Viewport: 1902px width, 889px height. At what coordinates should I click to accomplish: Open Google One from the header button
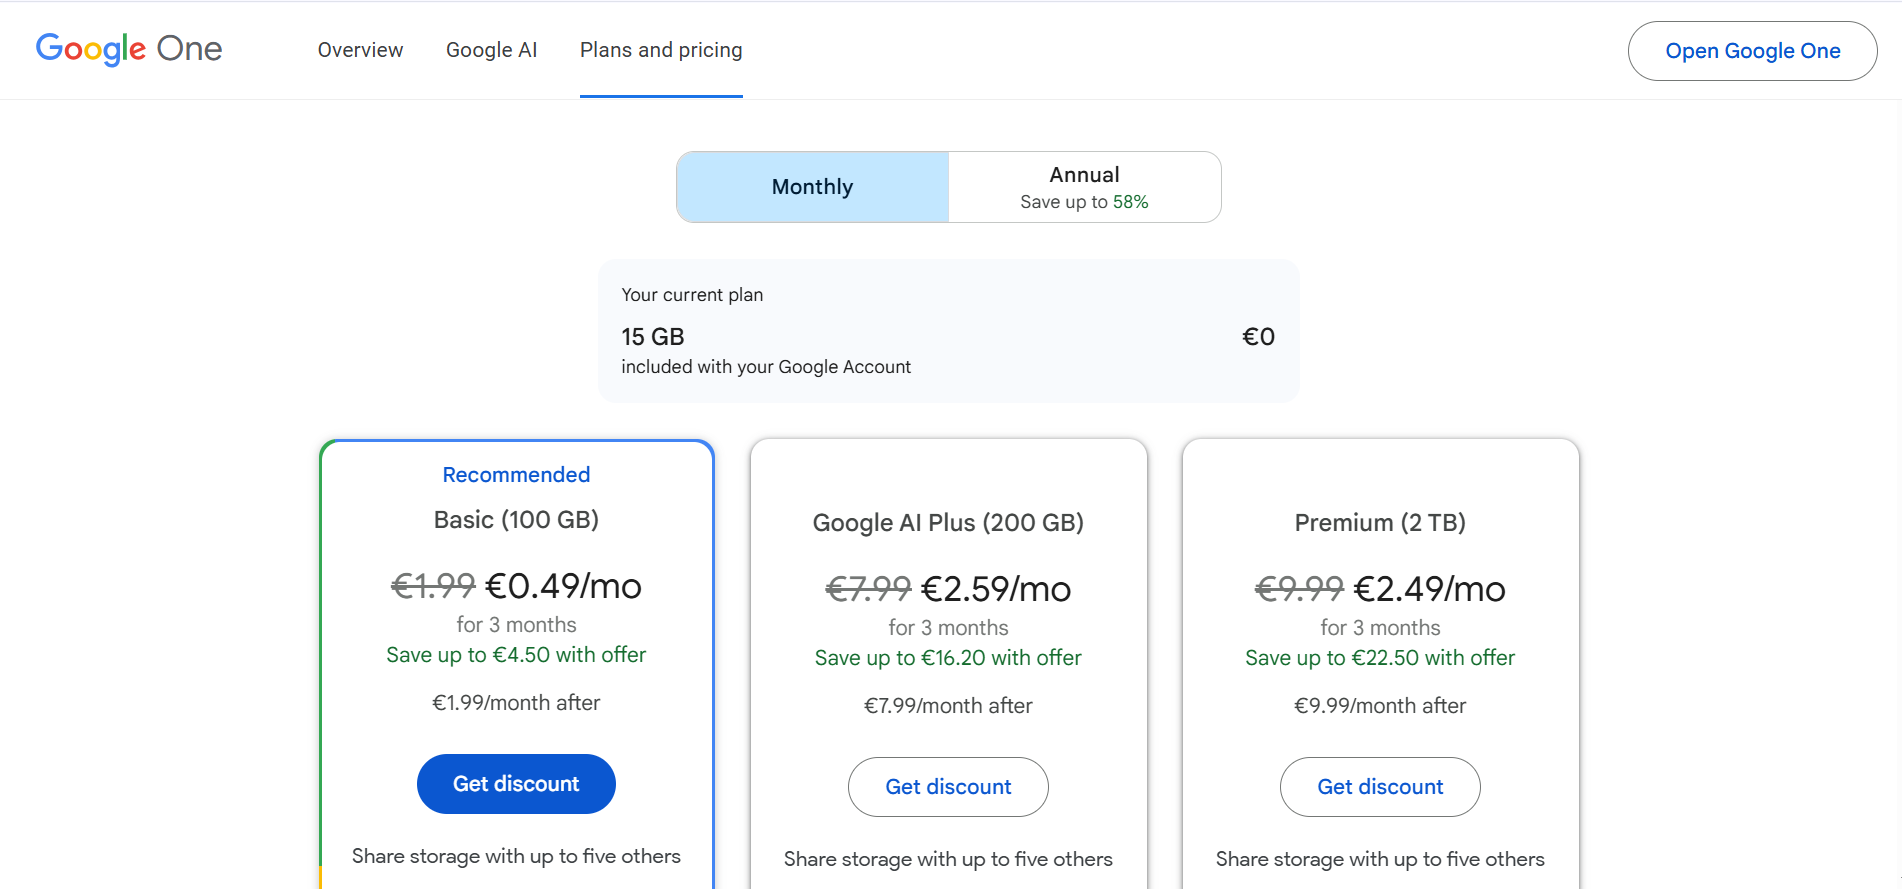[x=1751, y=50]
